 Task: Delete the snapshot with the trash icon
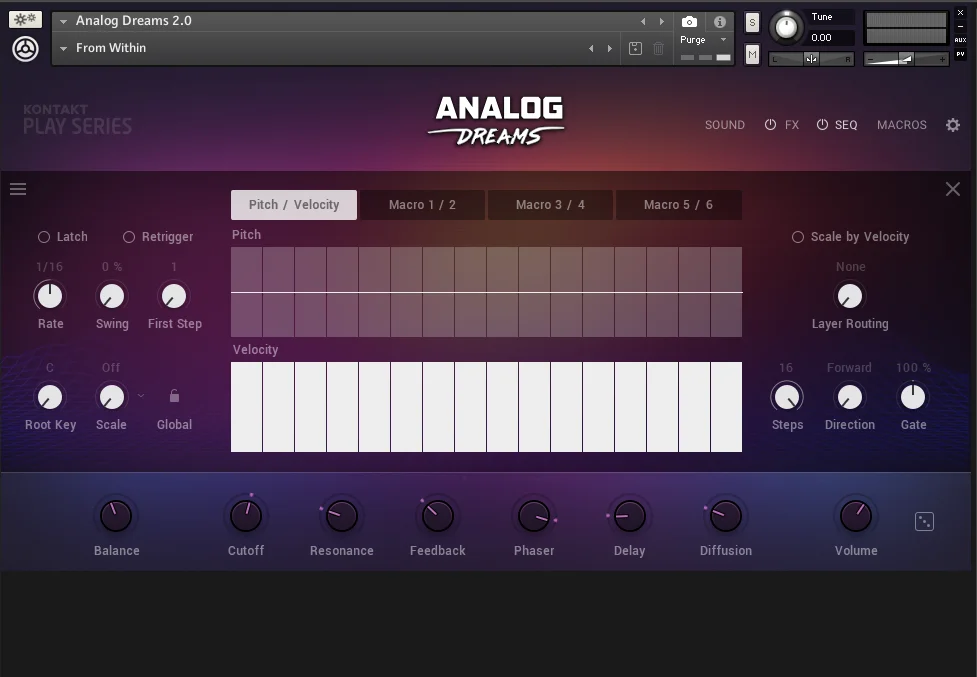[x=658, y=49]
